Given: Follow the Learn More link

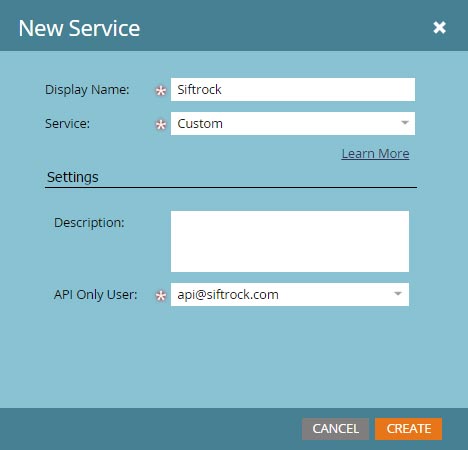Looking at the screenshot, I should point(375,154).
